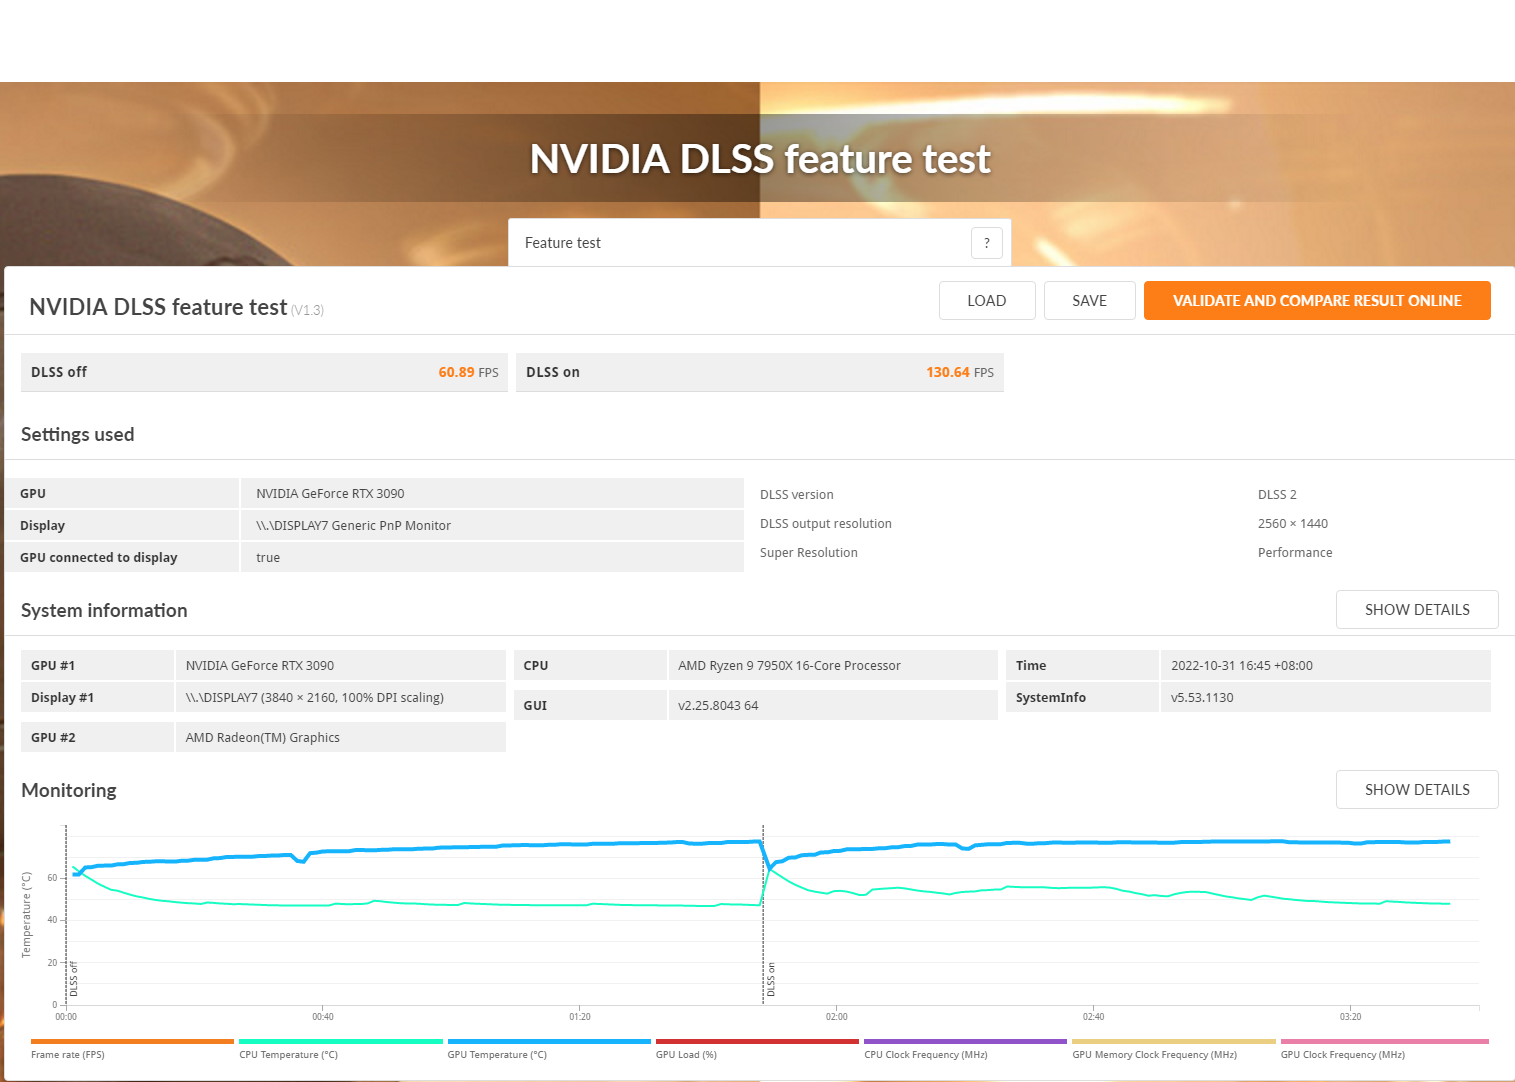Screen dimensions: 1515x1082
Task: Click the question mark help button
Action: click(x=986, y=243)
